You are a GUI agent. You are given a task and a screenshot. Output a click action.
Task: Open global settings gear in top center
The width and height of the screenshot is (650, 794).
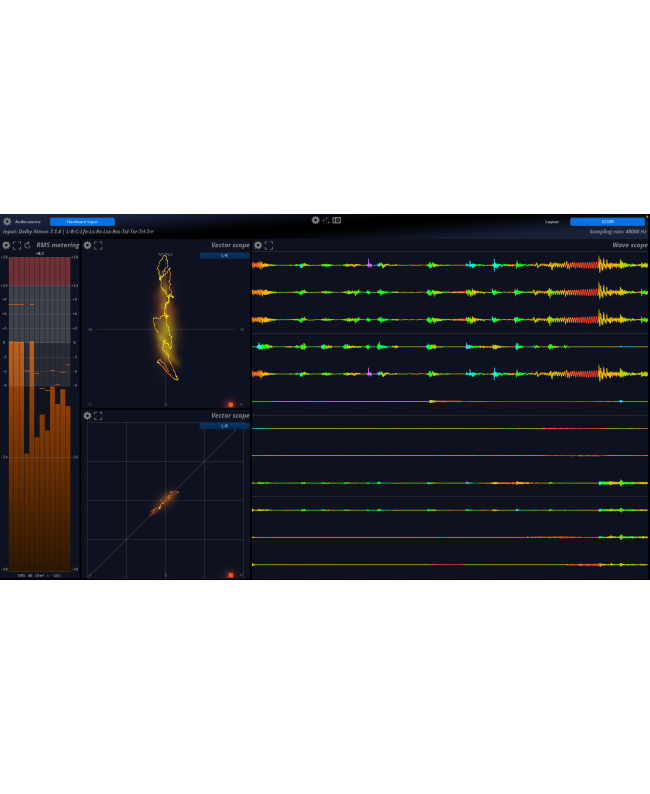click(x=315, y=220)
